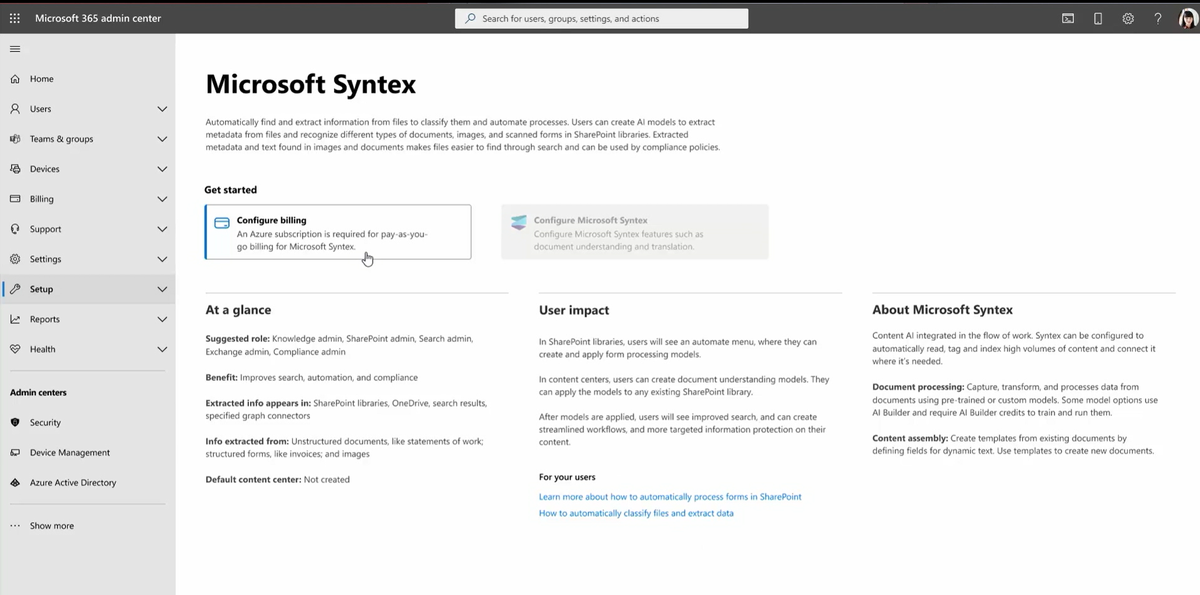Expand the Users chevron
Viewport: 1200px width, 595px height.
(162, 109)
